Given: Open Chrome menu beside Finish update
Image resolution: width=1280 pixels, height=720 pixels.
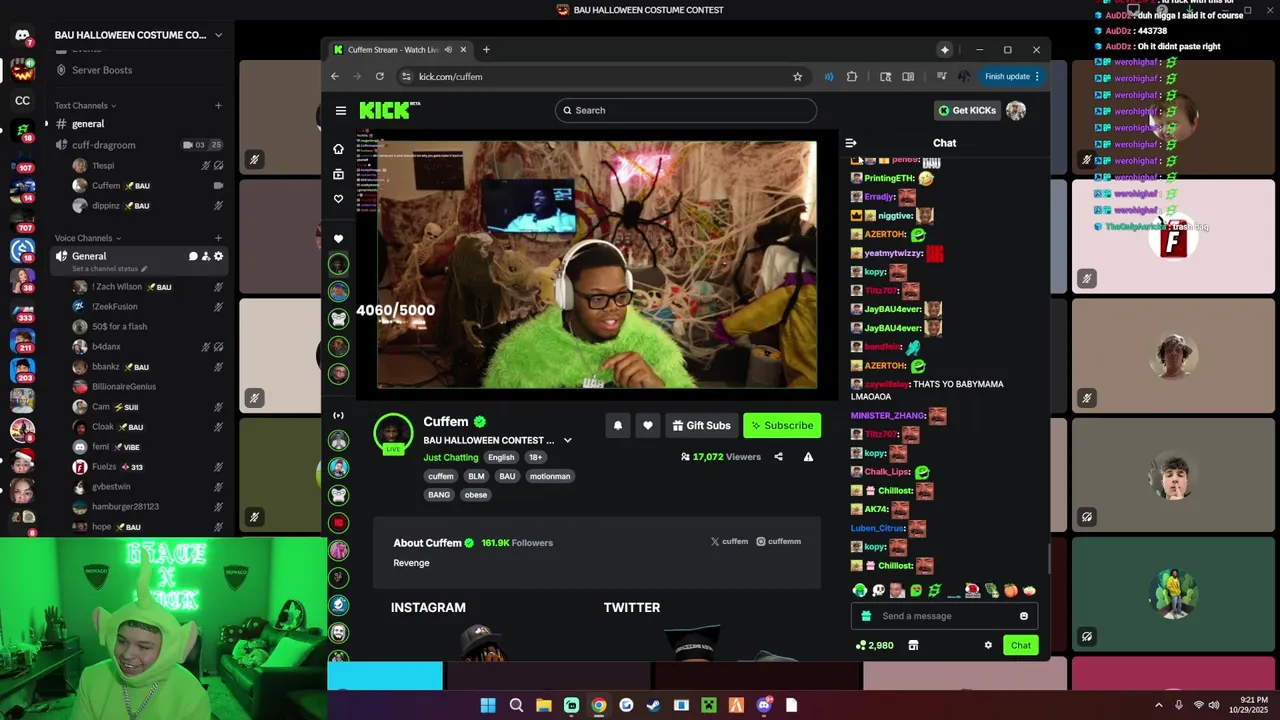Looking at the screenshot, I should click(x=1037, y=76).
